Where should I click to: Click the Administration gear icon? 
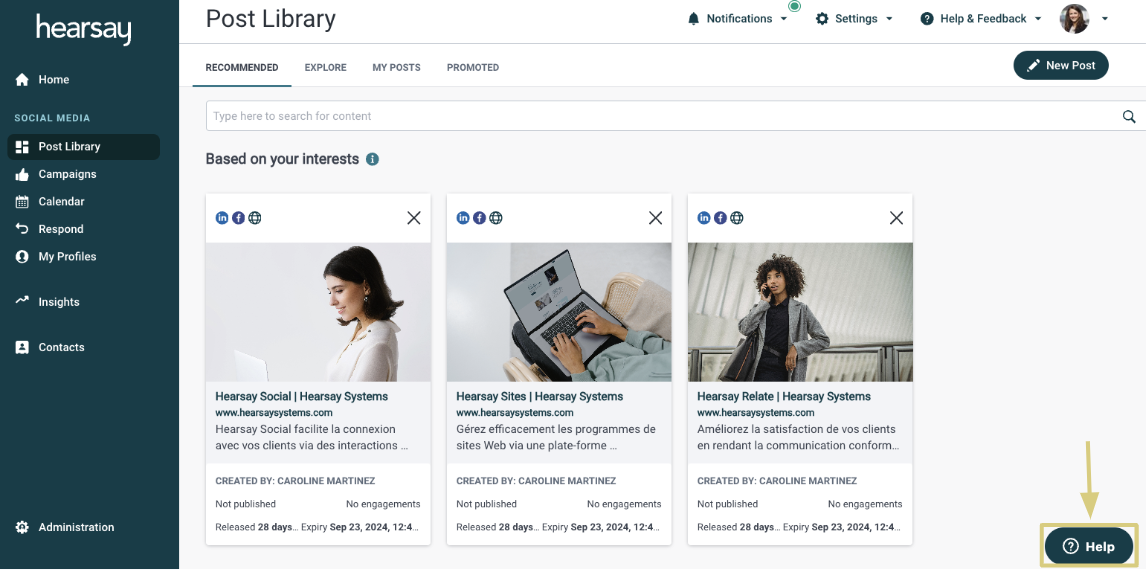click(x=22, y=527)
